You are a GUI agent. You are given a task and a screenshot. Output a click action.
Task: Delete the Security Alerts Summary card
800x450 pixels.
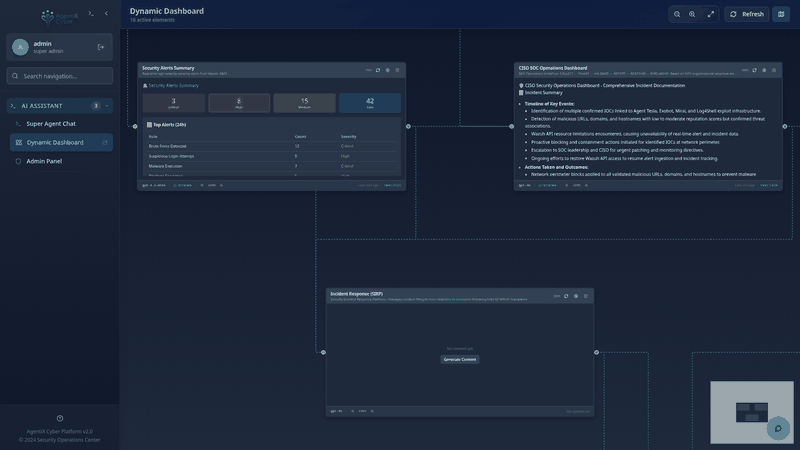[397, 70]
